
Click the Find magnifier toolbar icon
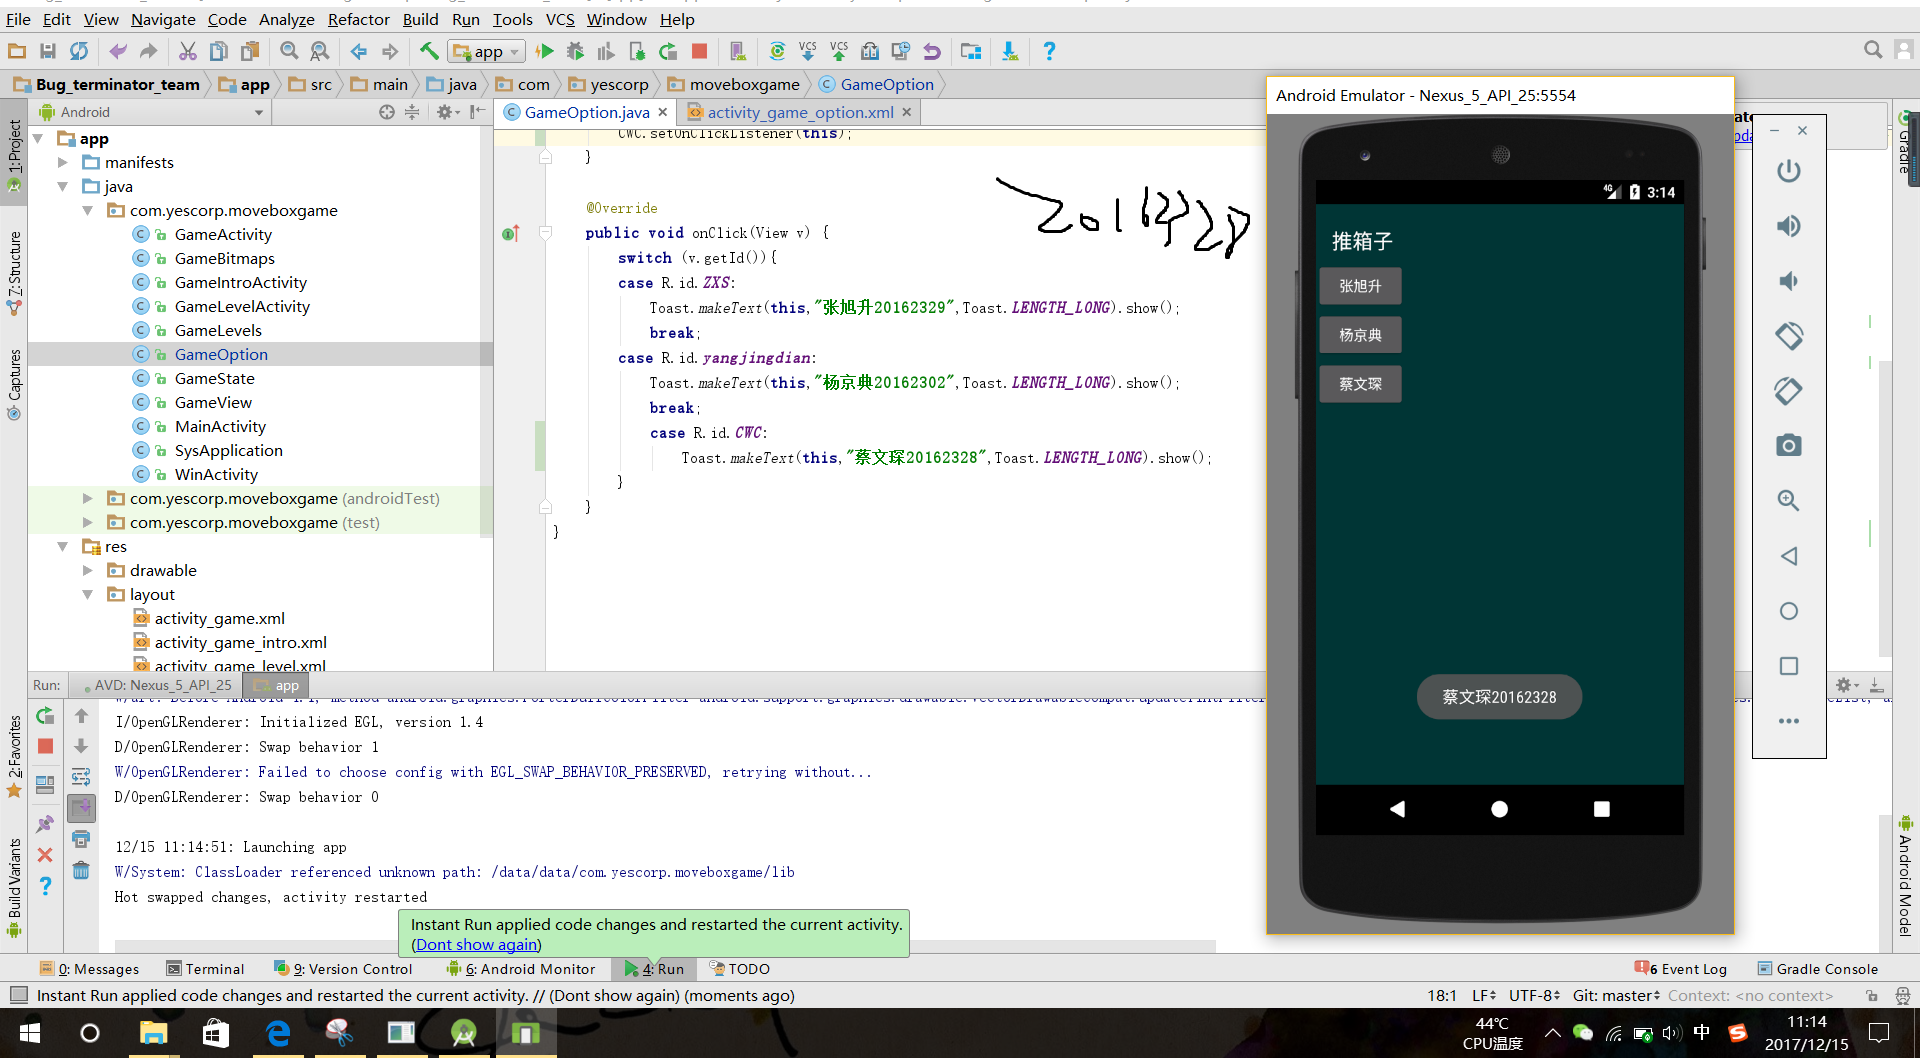[289, 51]
